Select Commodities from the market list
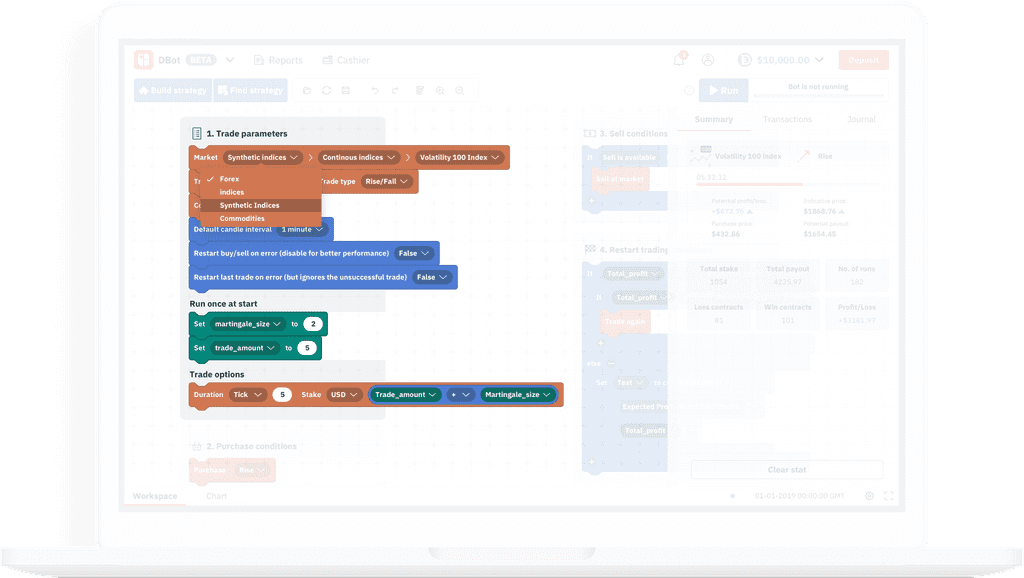The image size is (1024, 578). click(242, 218)
